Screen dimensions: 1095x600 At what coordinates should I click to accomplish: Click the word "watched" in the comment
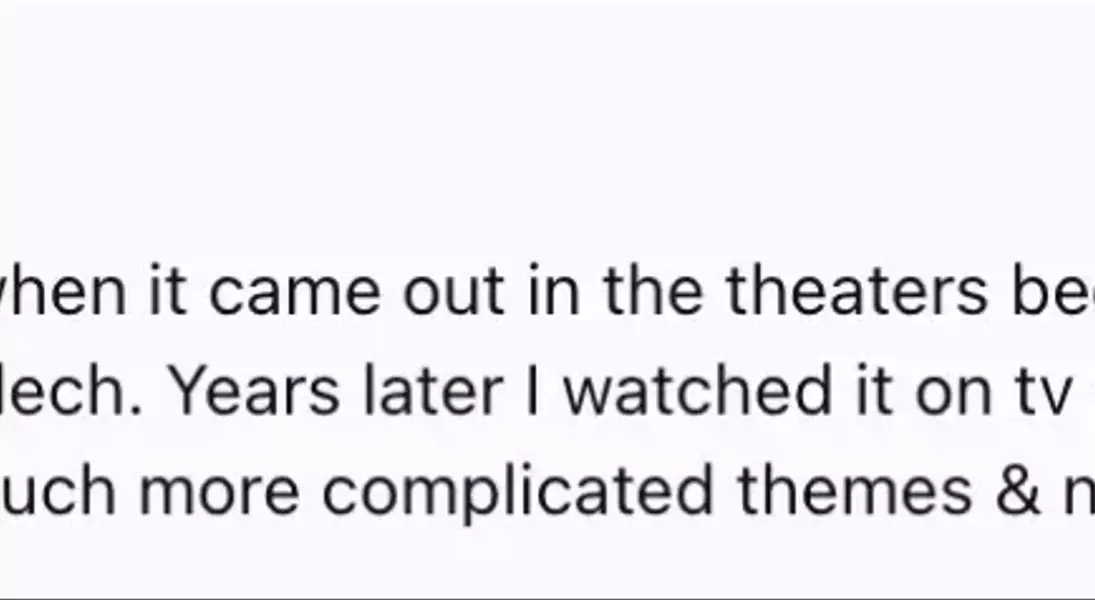click(x=697, y=392)
